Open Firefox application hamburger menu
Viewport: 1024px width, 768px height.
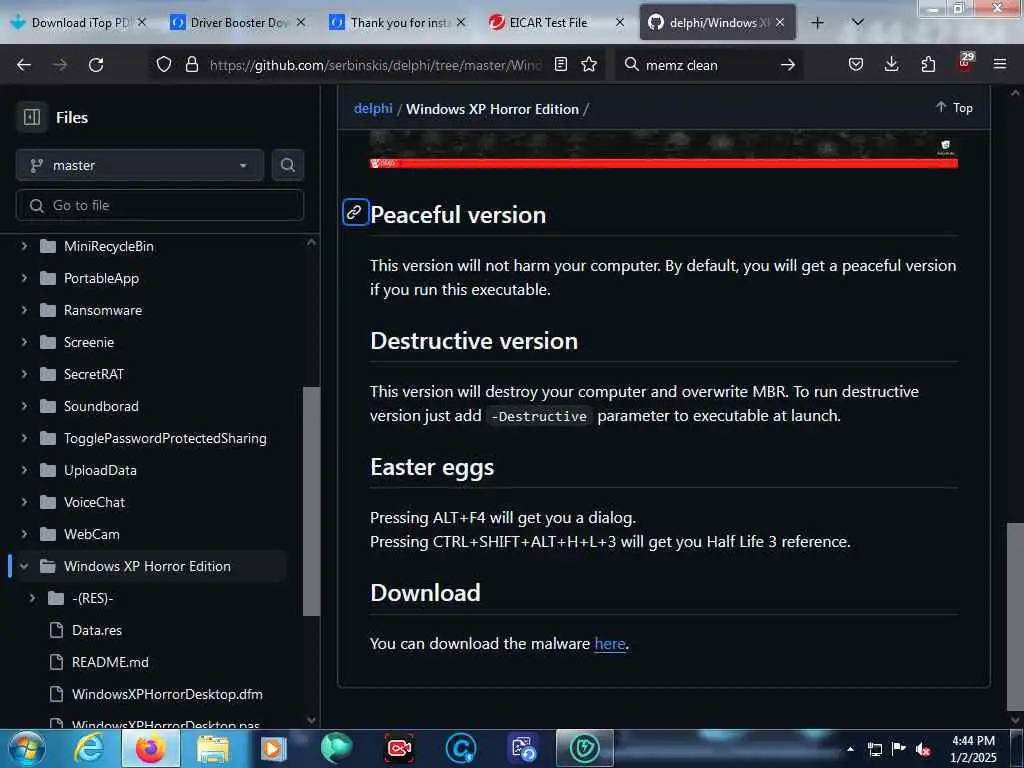(1000, 64)
